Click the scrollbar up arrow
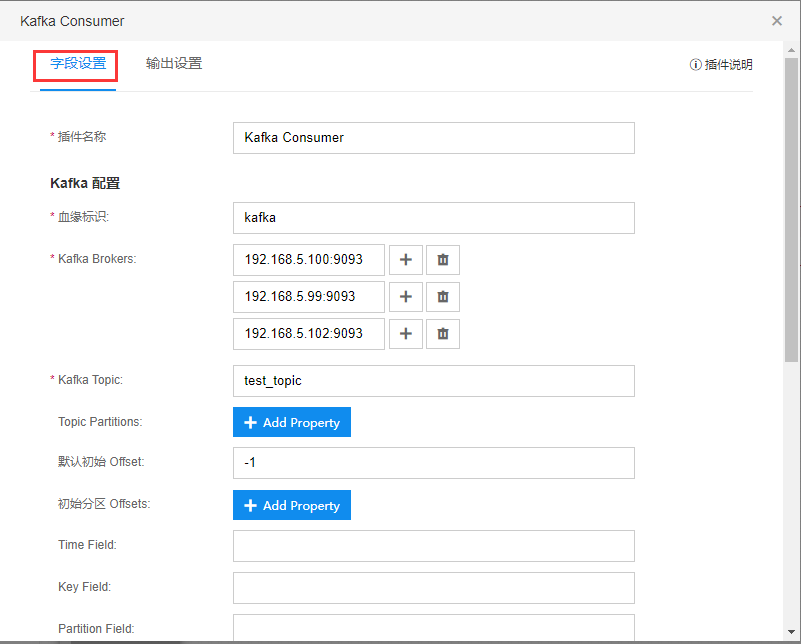 click(791, 50)
